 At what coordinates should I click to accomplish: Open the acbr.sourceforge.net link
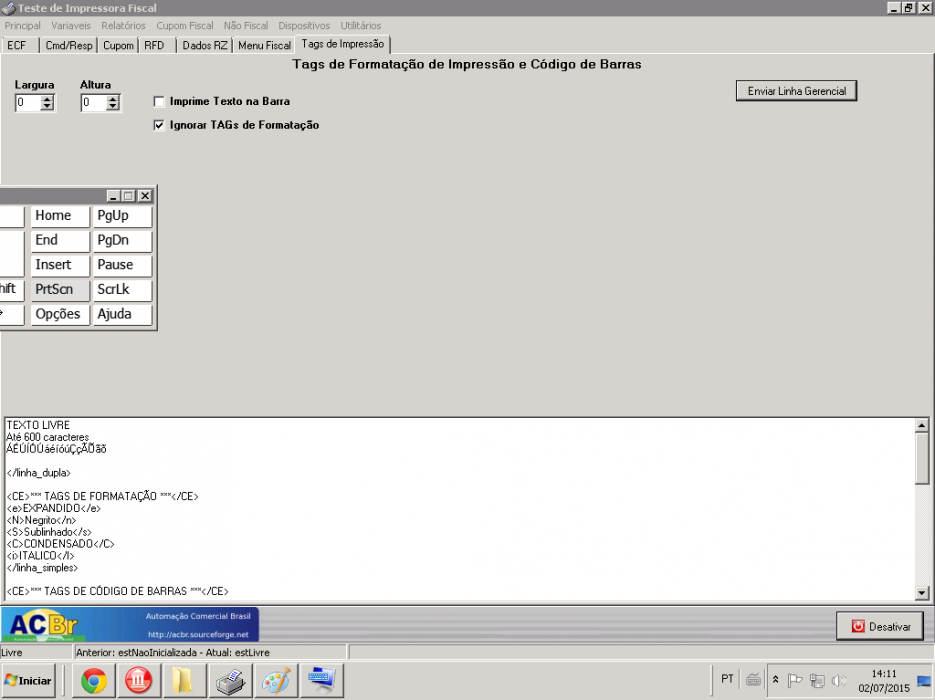click(198, 634)
